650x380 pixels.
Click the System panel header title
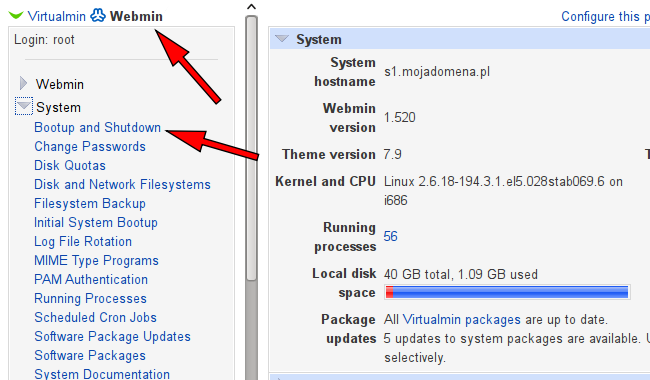[319, 39]
